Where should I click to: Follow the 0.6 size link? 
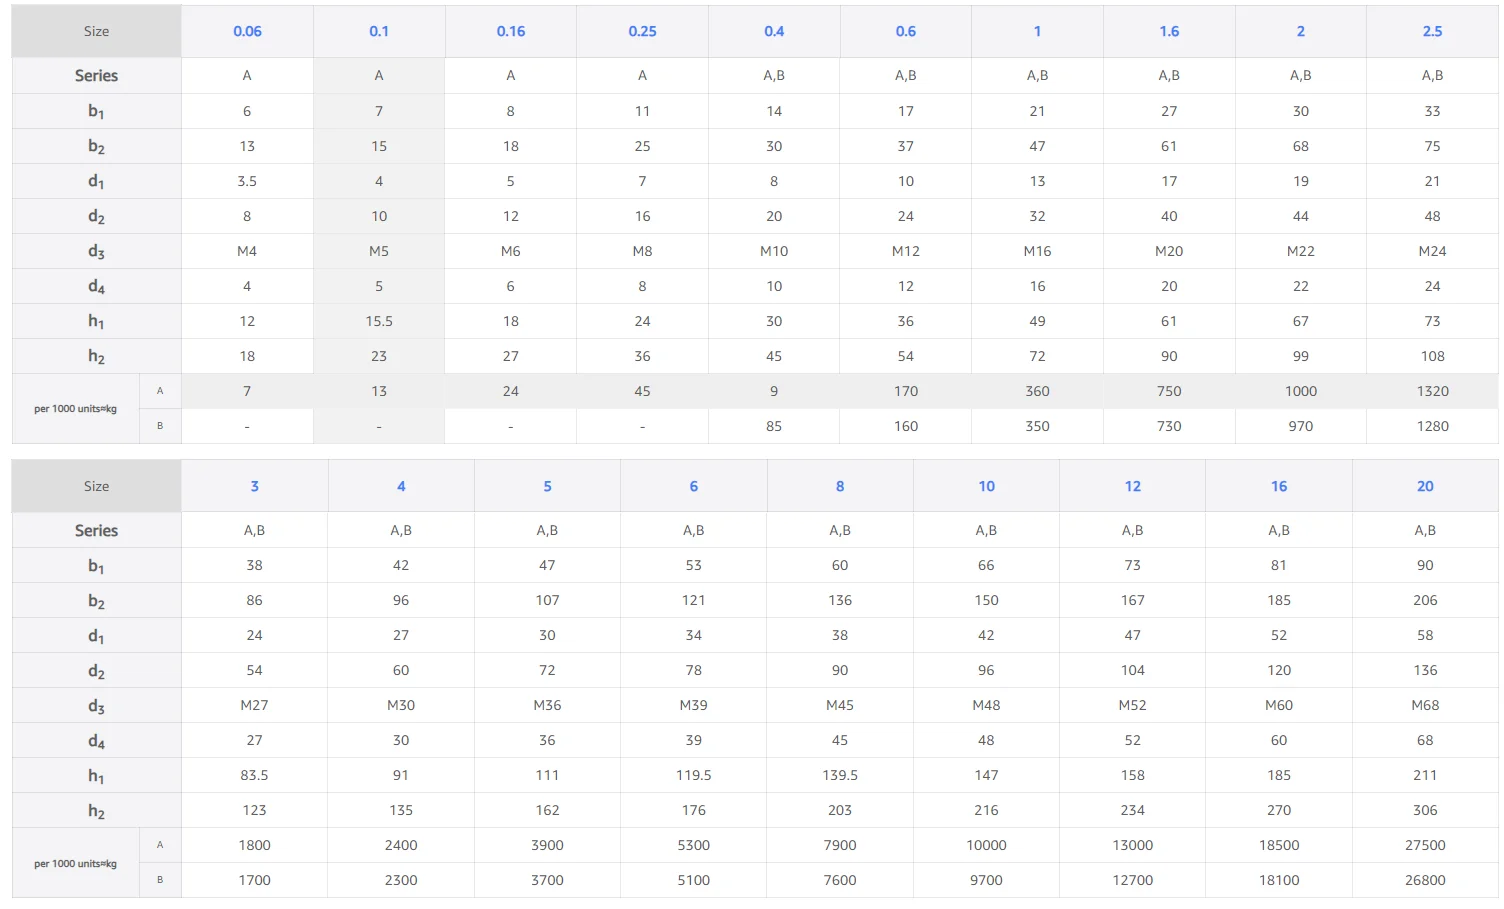(906, 31)
